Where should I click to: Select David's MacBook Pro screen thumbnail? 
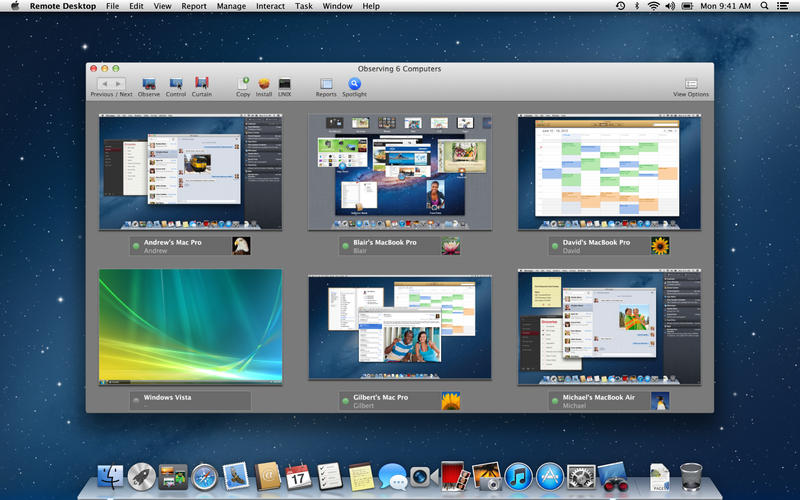609,172
